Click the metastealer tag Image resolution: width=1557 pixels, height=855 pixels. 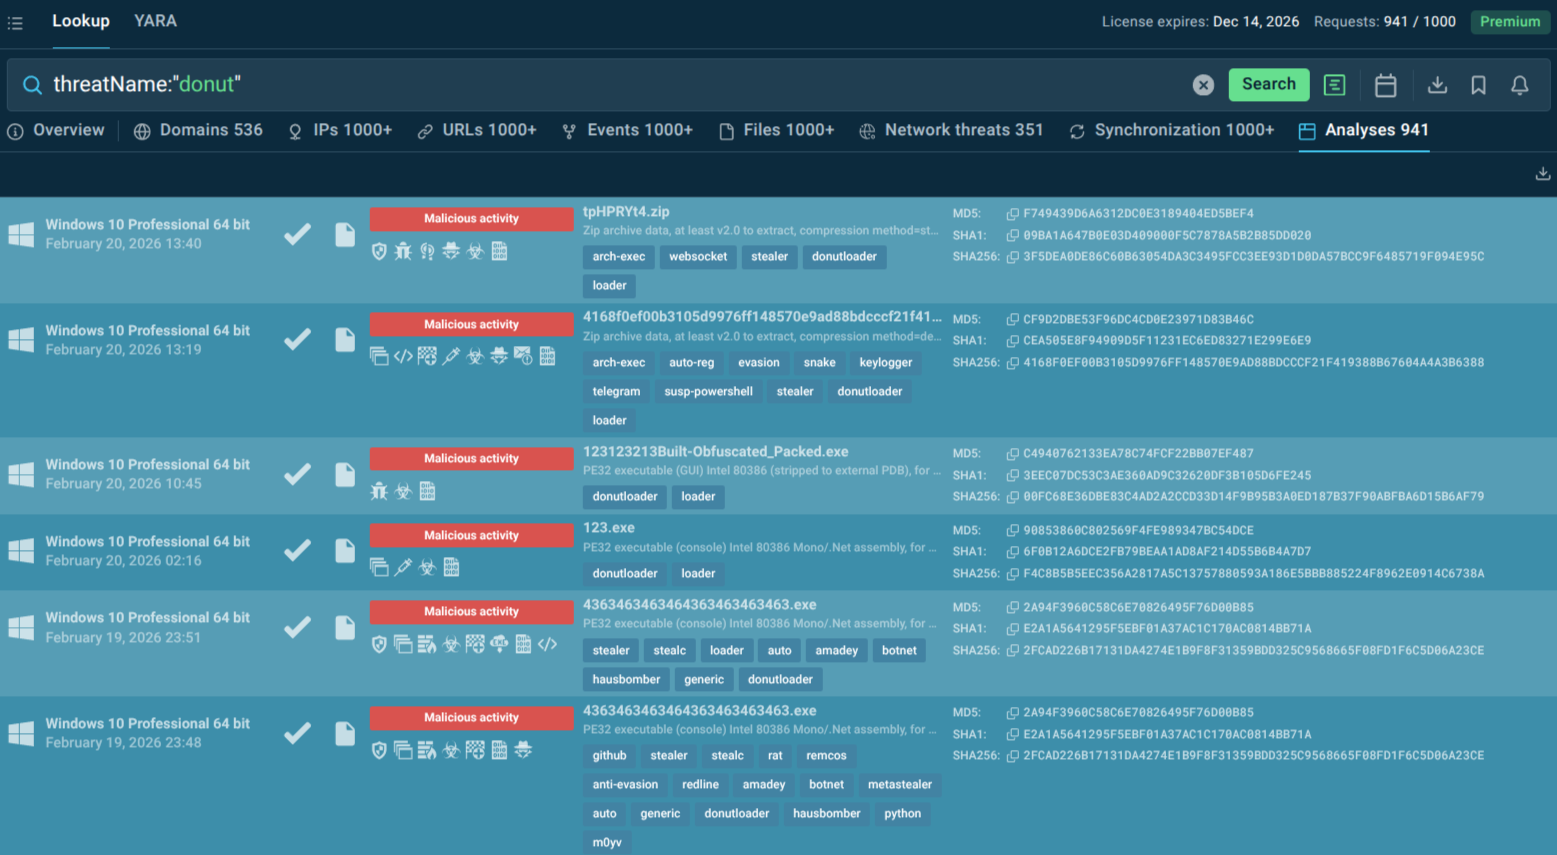tap(899, 785)
